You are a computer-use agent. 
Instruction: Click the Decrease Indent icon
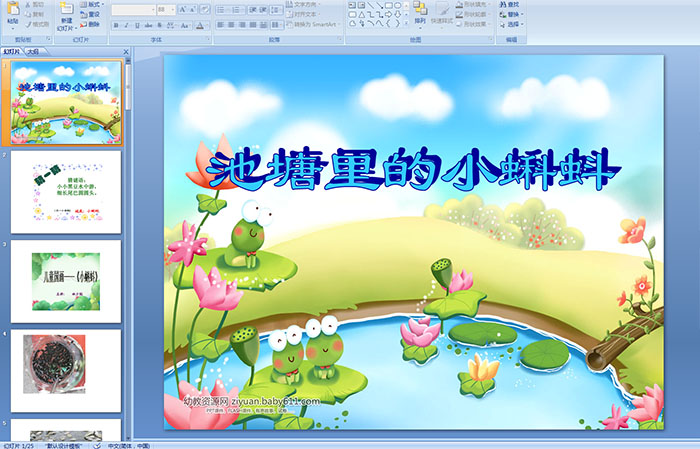click(253, 9)
